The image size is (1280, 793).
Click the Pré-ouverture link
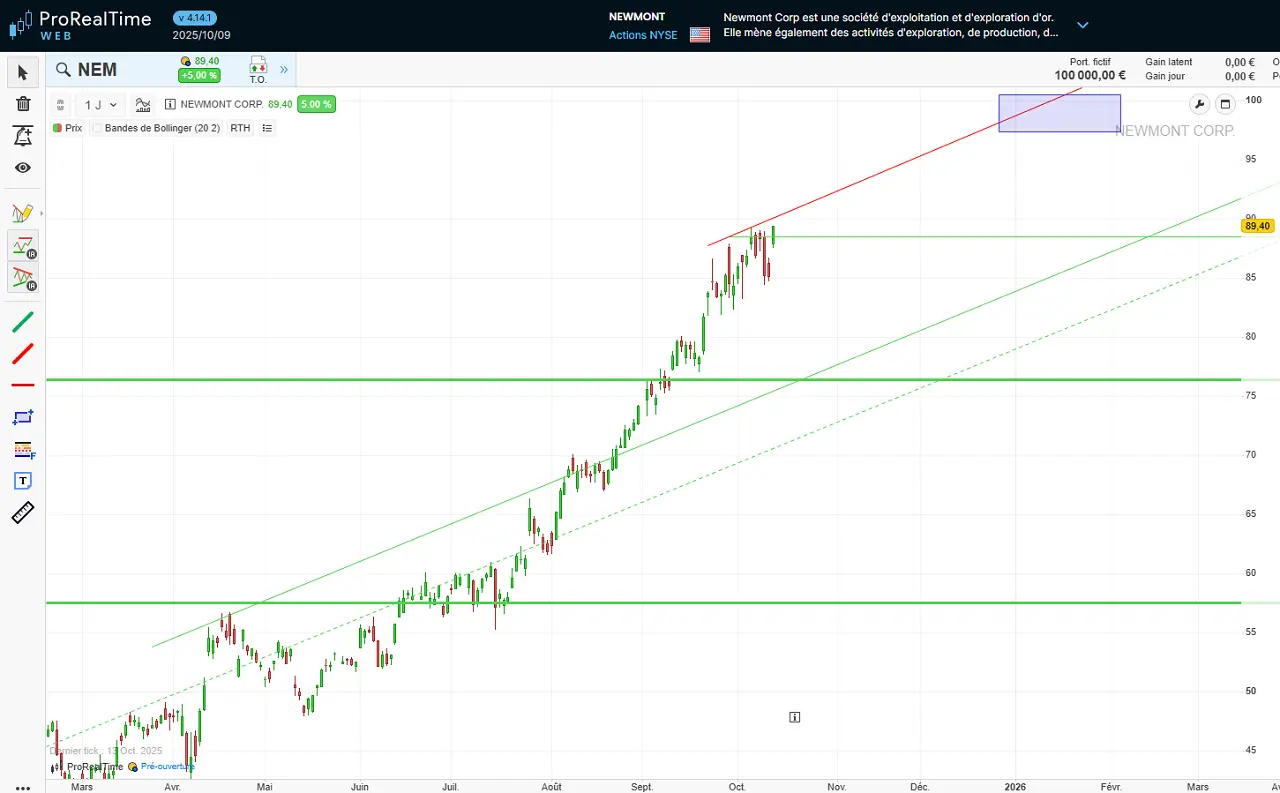(x=166, y=767)
